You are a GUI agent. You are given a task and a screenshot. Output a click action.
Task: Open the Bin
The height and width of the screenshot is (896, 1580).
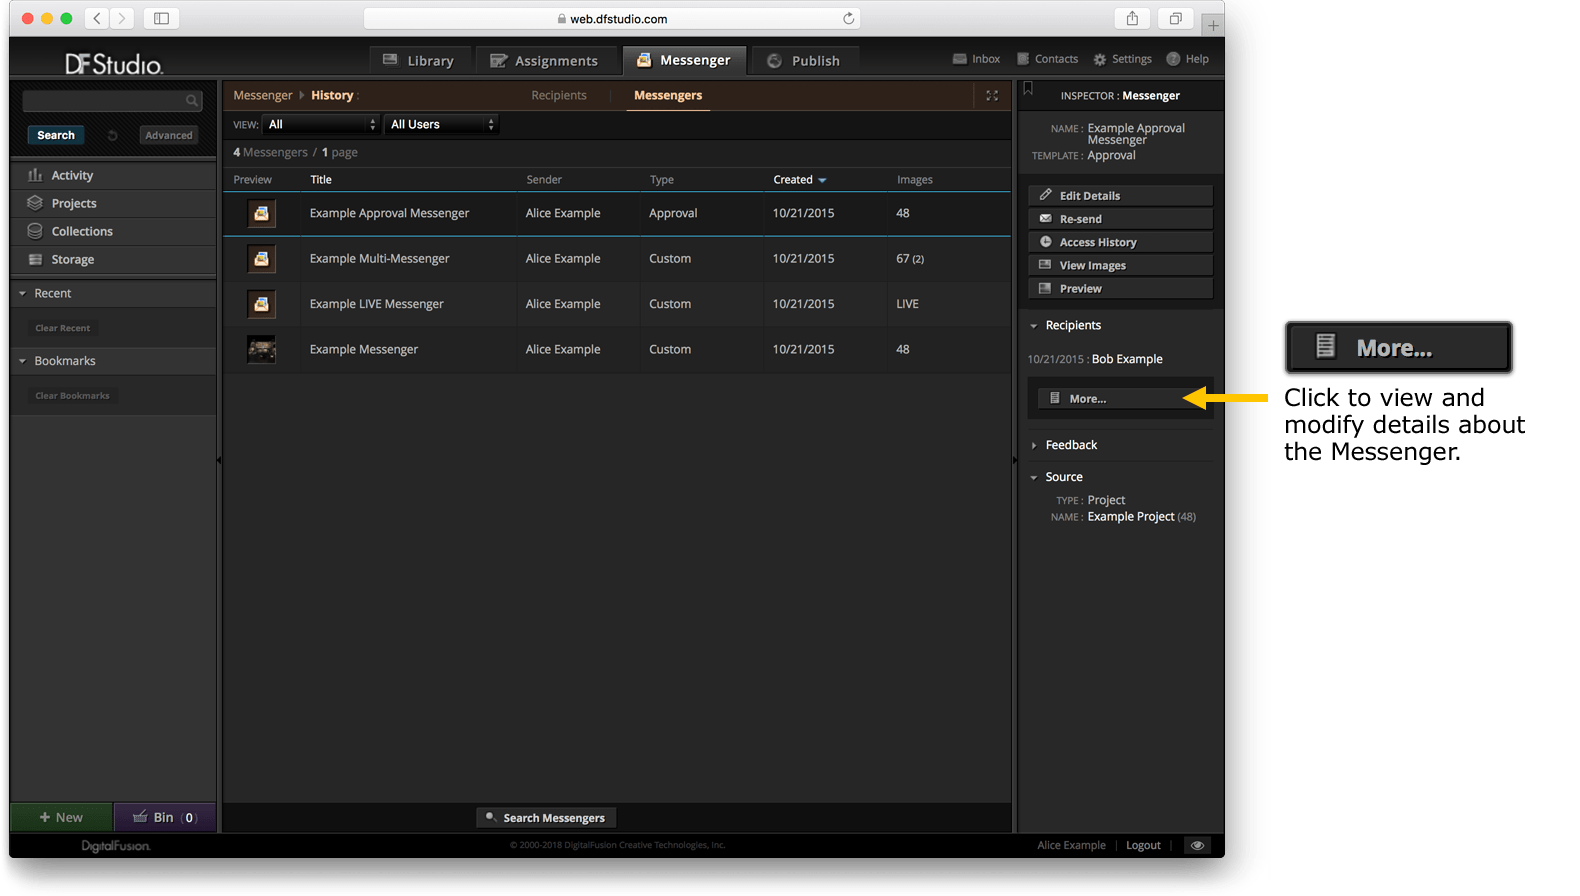(166, 817)
